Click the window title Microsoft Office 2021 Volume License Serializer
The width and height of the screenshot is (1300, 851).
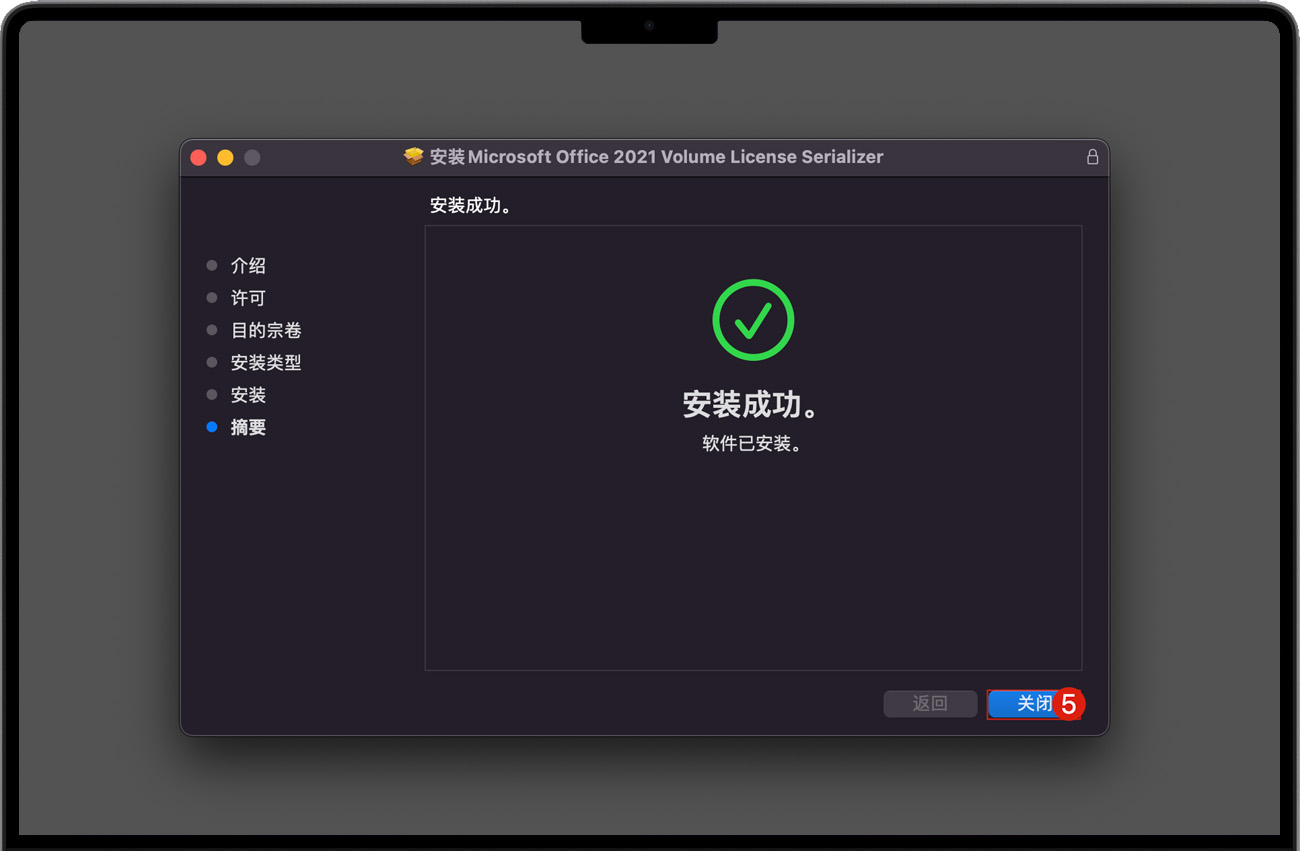click(x=656, y=157)
